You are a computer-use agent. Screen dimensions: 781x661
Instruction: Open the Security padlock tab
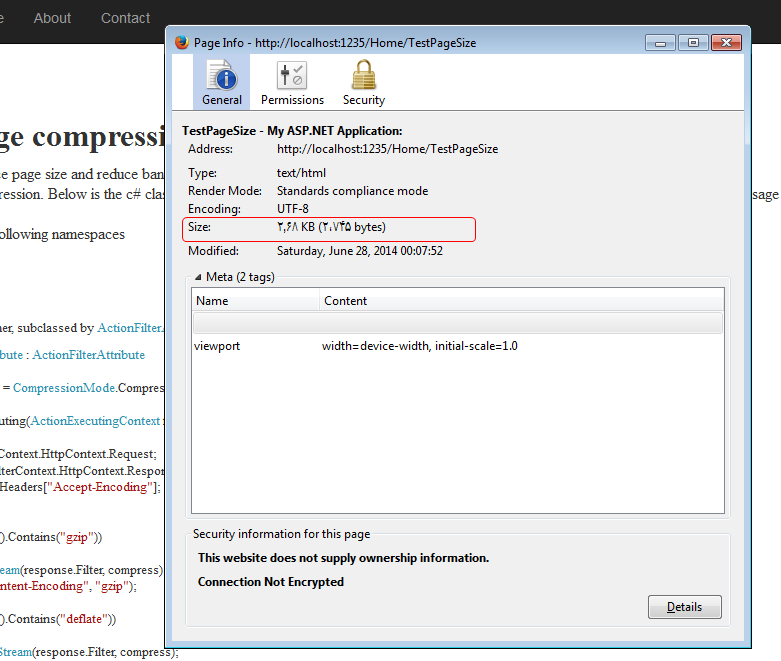pyautogui.click(x=363, y=82)
